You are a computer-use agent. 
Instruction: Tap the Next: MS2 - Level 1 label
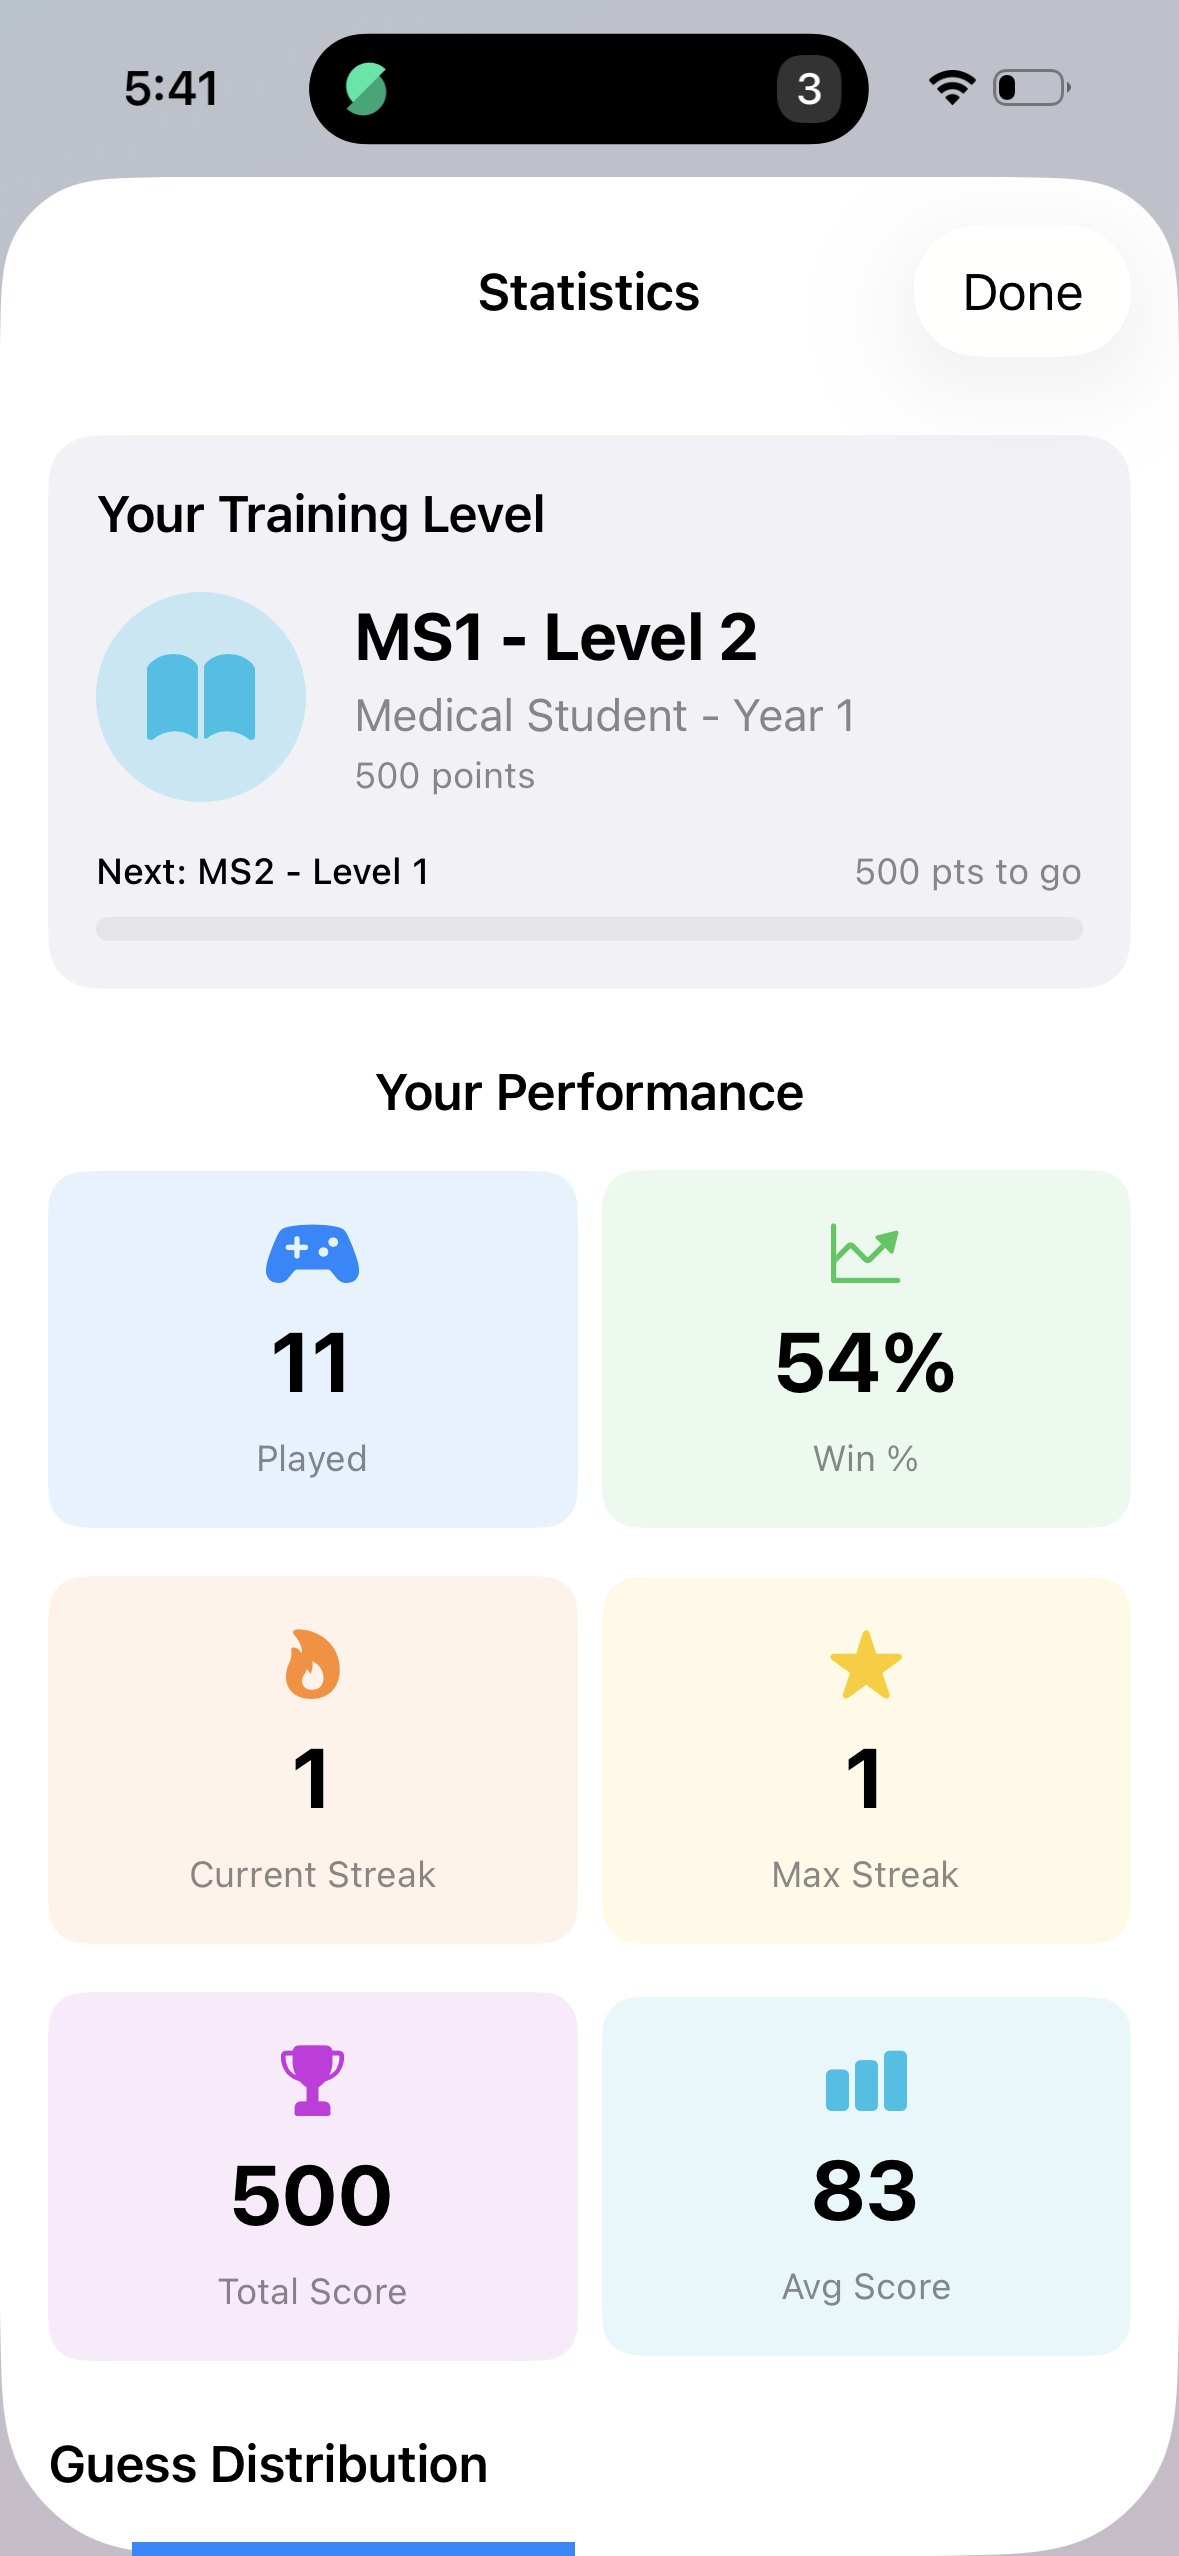(x=263, y=872)
